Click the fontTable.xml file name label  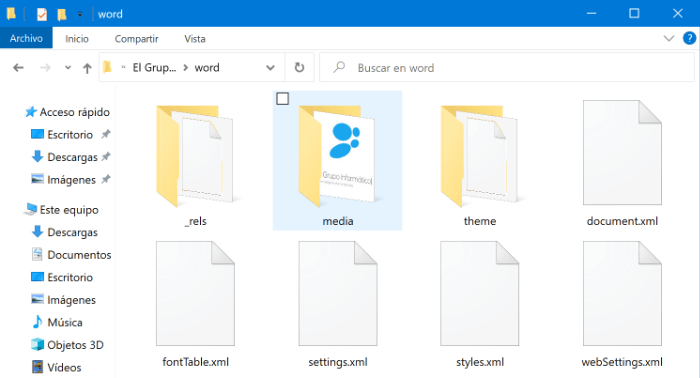click(x=195, y=362)
